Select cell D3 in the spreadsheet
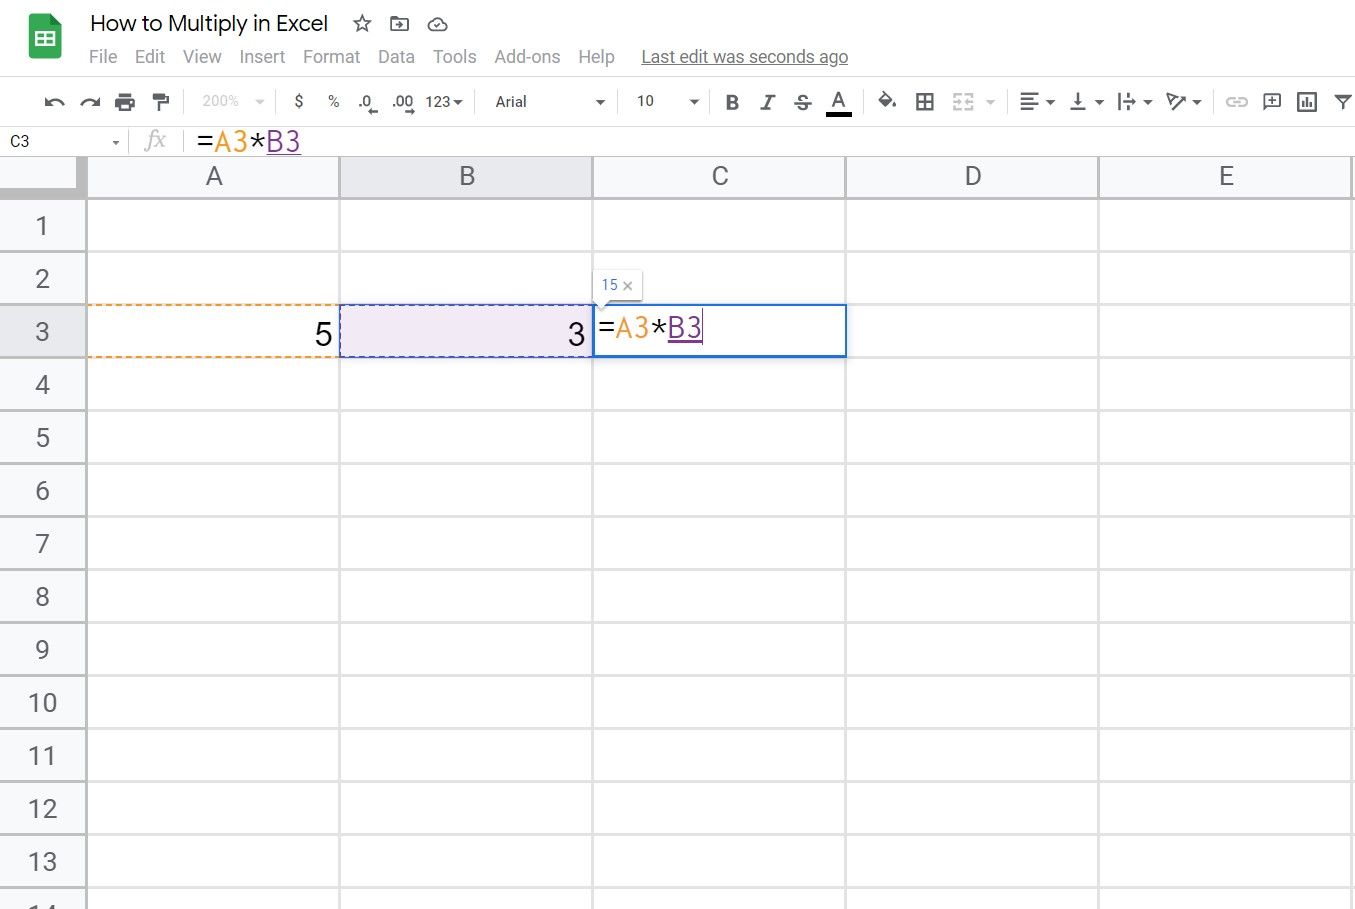Screen dimensions: 1355x909 tap(972, 331)
